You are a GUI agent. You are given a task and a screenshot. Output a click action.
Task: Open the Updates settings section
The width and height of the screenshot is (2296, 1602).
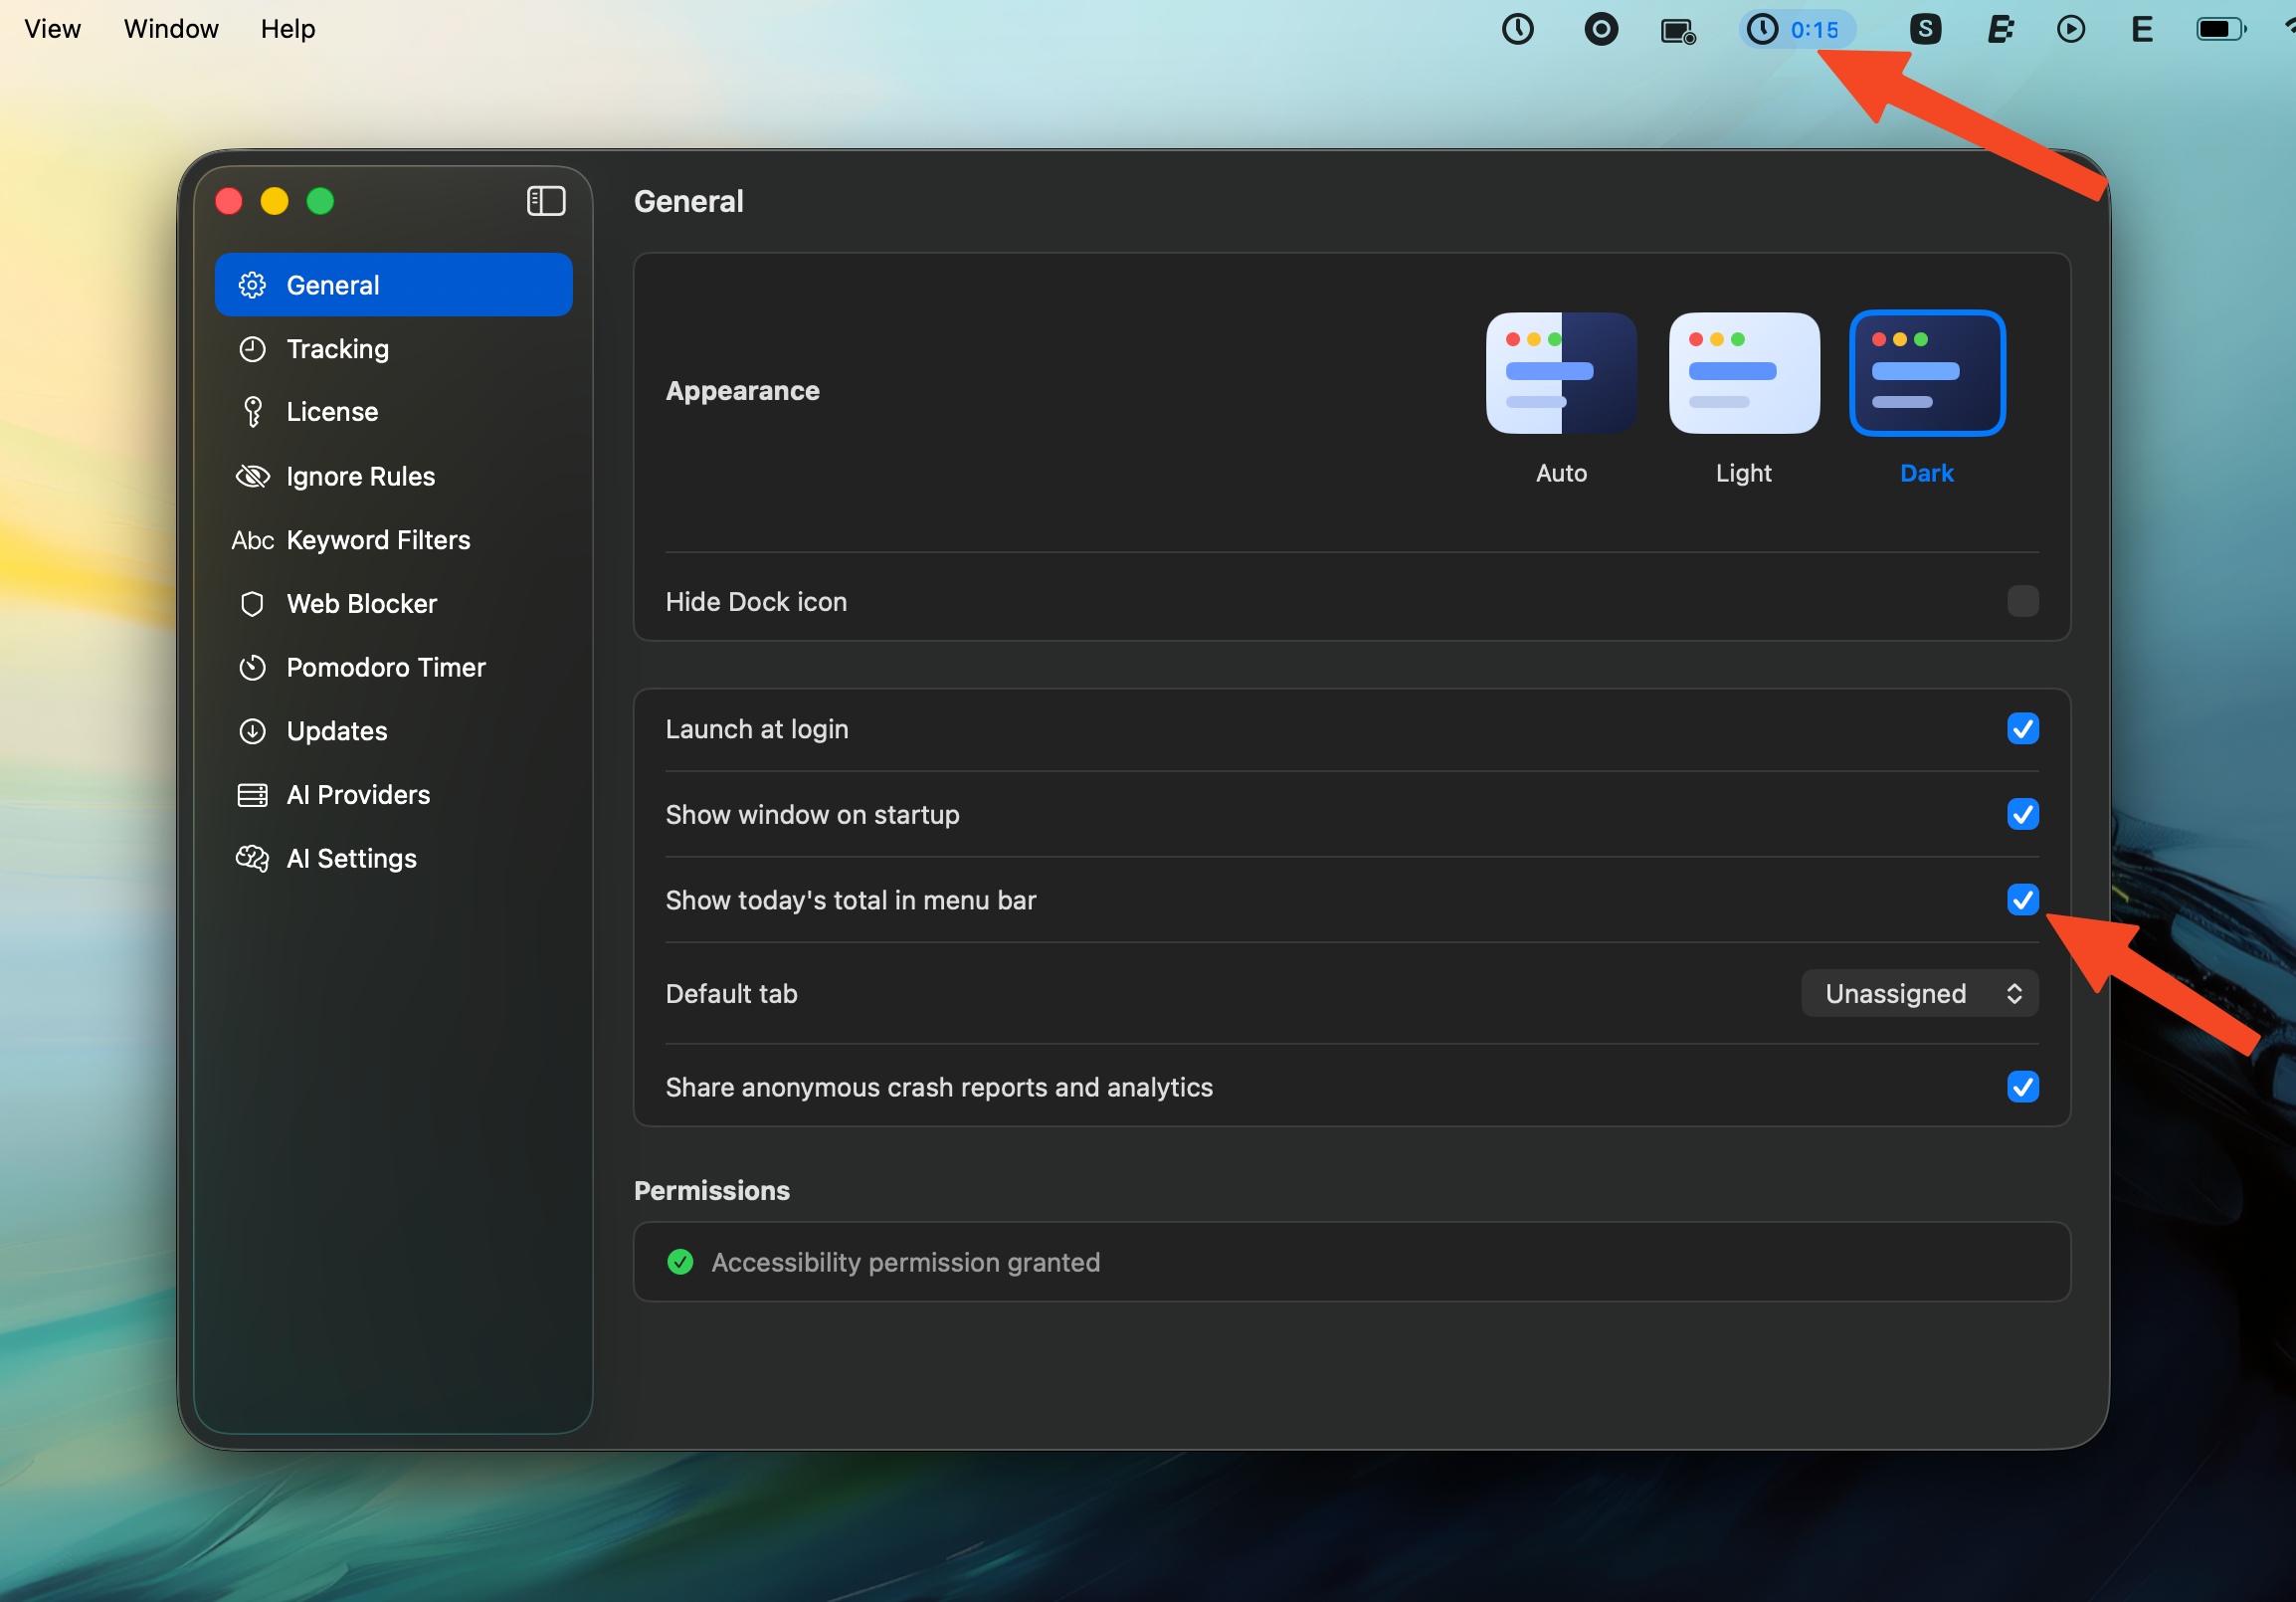pos(336,731)
